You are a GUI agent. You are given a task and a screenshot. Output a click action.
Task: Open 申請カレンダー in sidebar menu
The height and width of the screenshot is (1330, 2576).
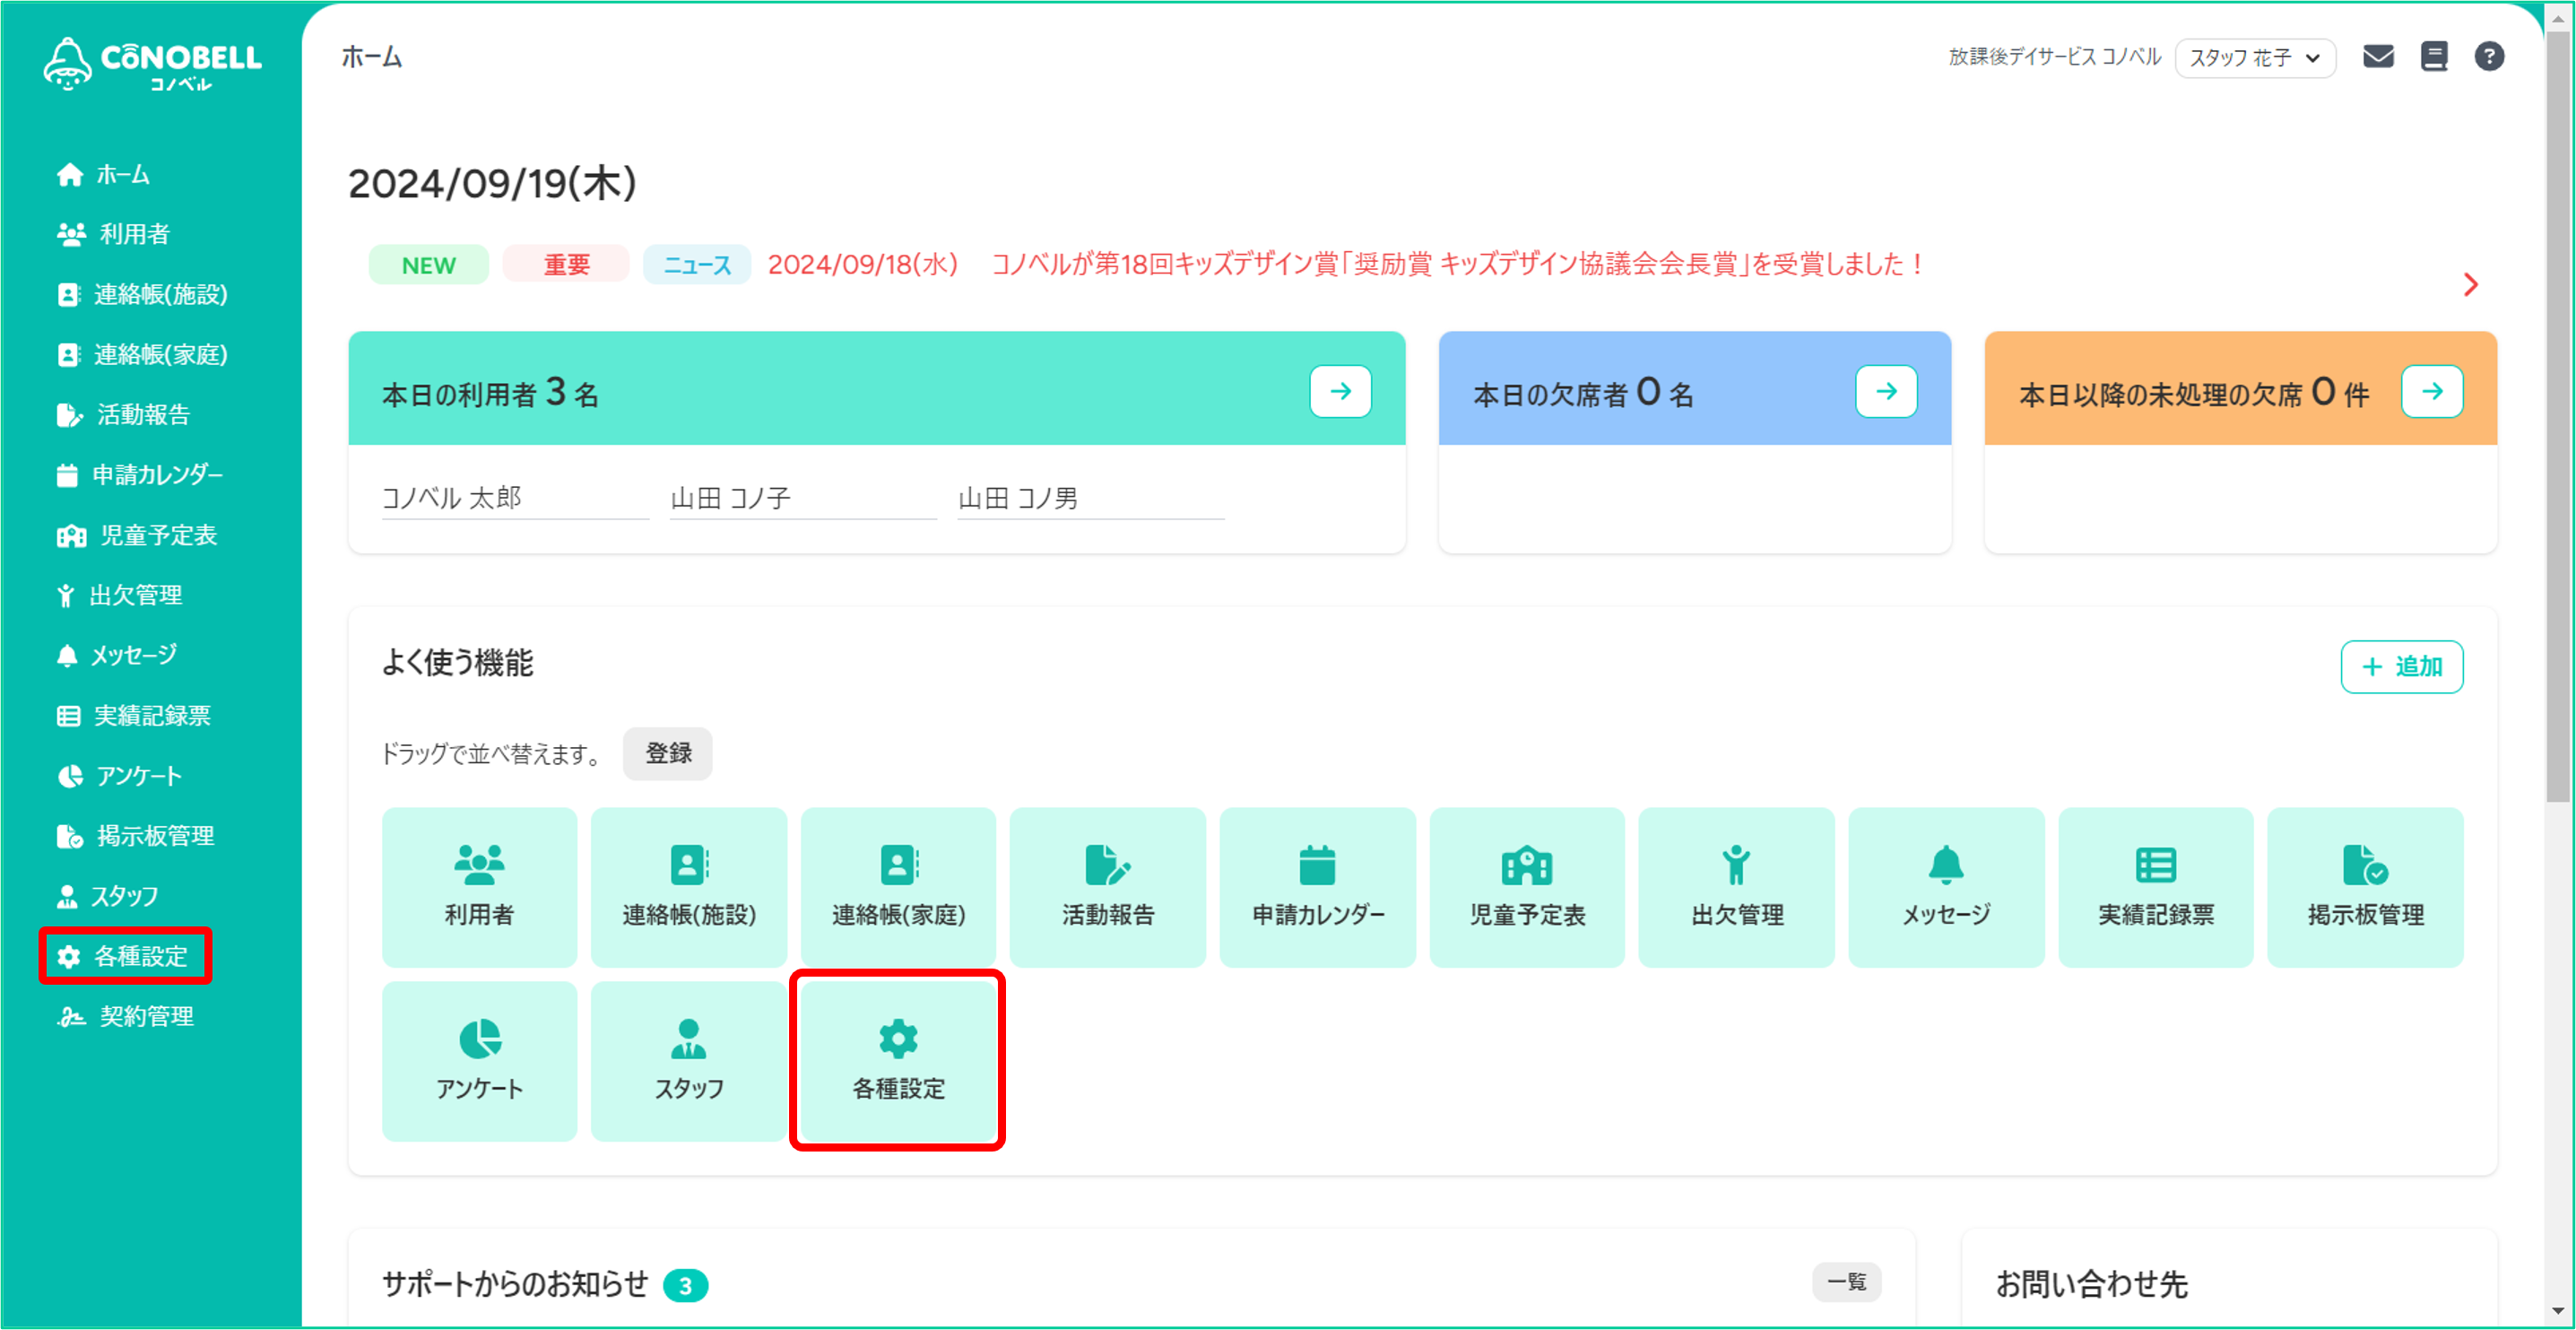[140, 474]
